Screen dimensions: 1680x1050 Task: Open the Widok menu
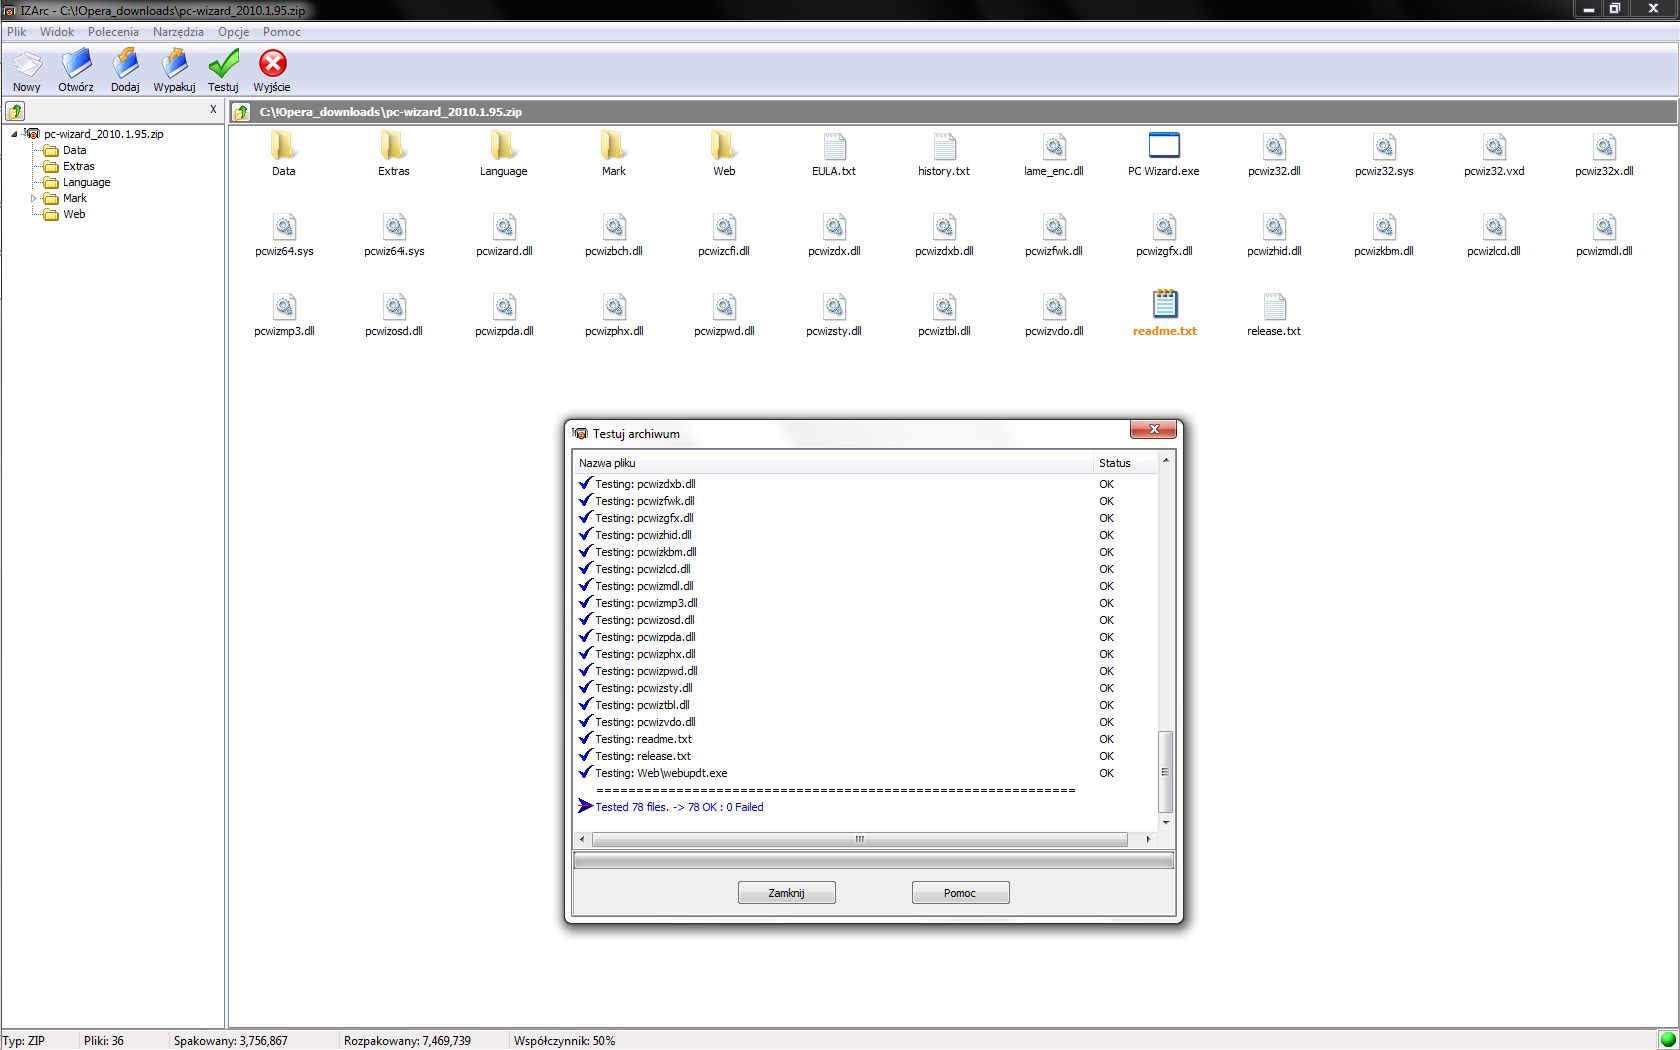pyautogui.click(x=57, y=32)
